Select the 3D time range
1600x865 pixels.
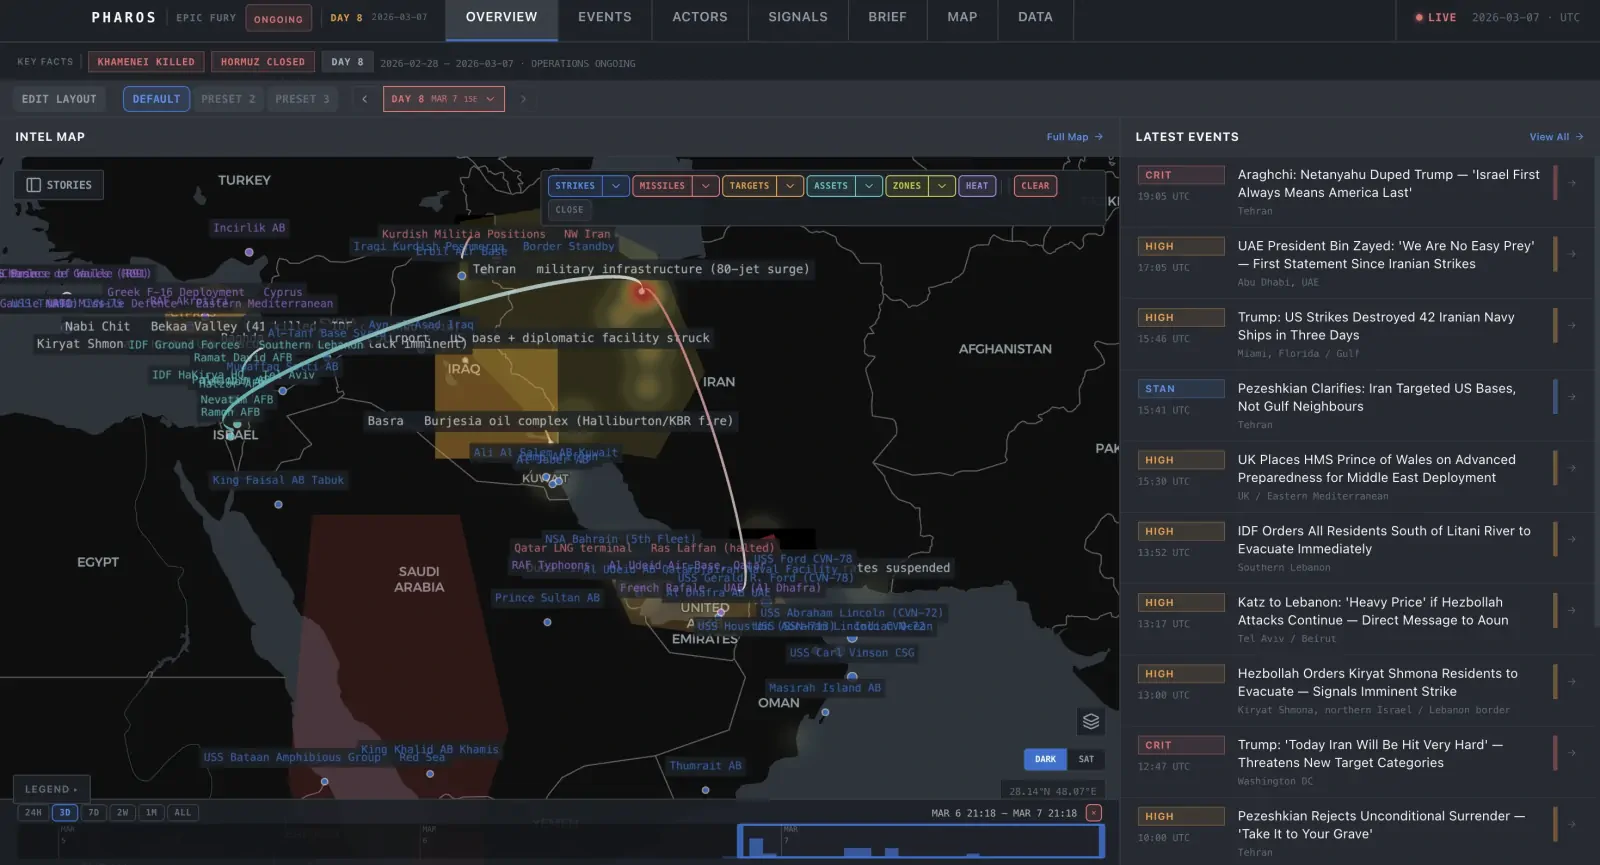click(65, 813)
